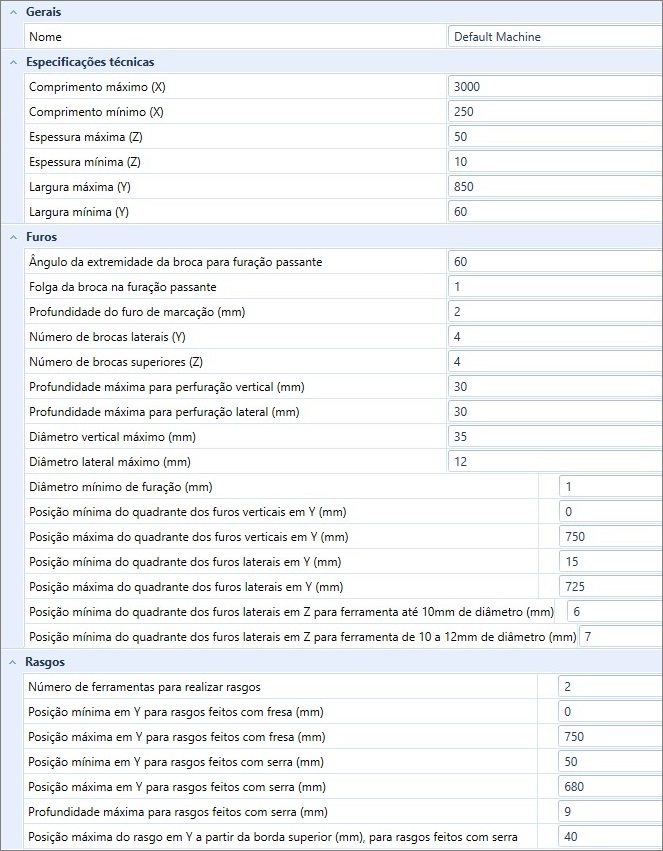
Task: Click the Ângulo da extremidade da broca field
Action: [x=556, y=262]
